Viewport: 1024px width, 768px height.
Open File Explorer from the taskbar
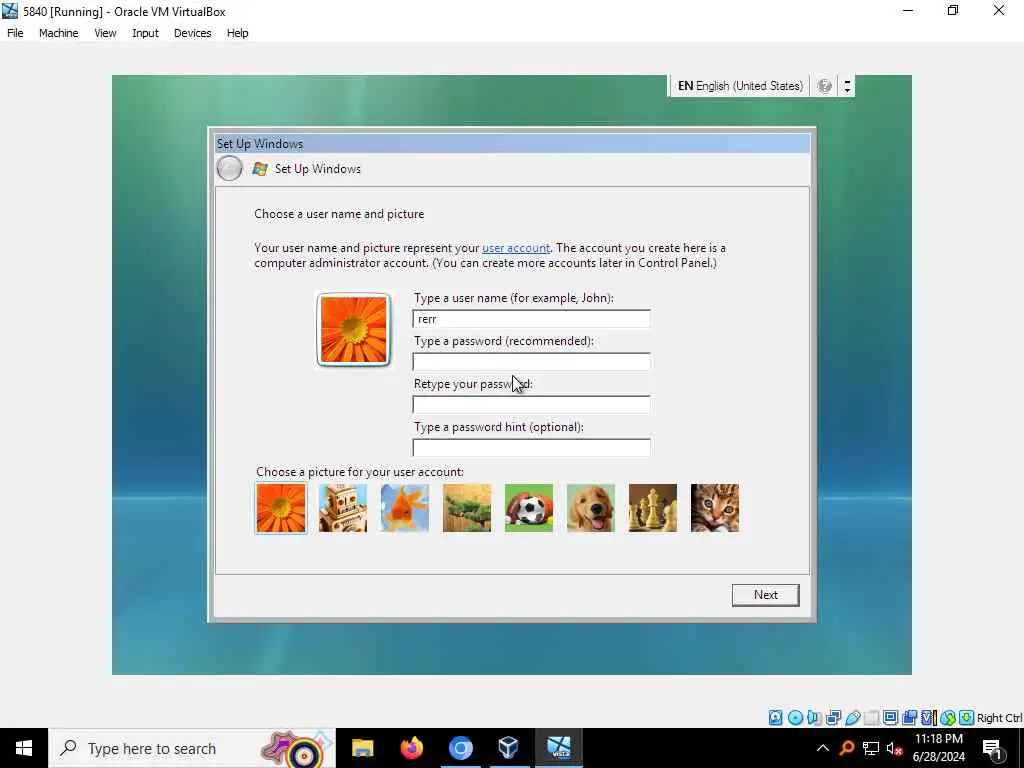pos(362,748)
